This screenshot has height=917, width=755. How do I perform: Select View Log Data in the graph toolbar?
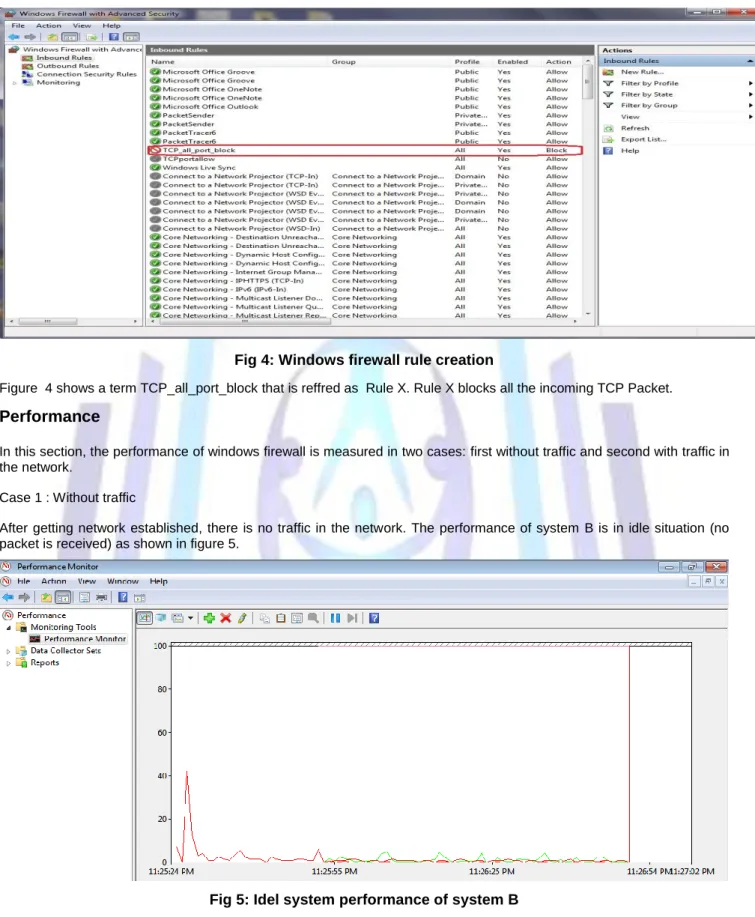pos(161,618)
